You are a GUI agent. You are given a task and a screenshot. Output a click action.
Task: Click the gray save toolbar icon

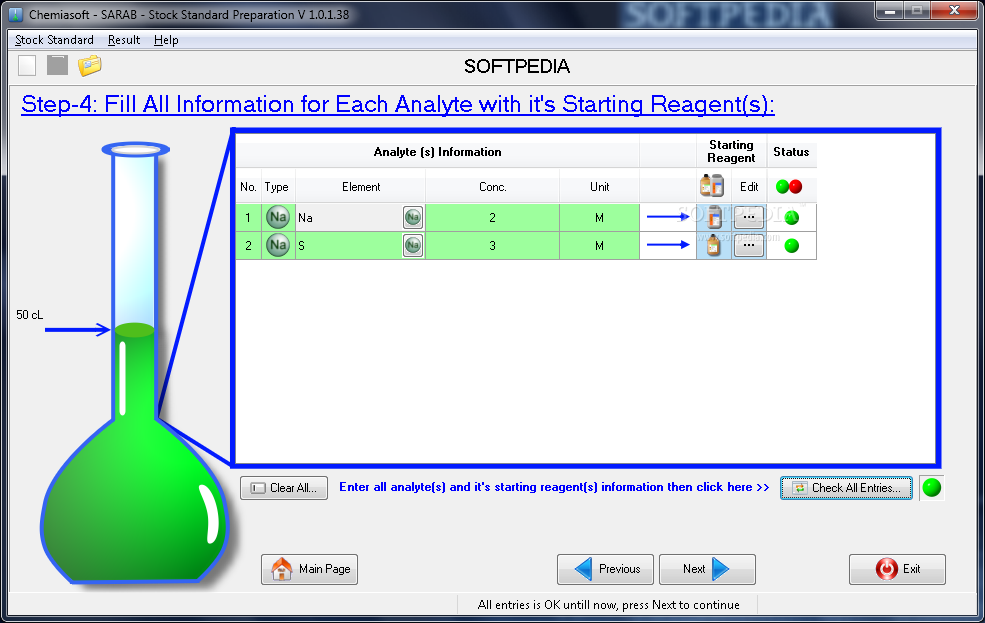57,65
